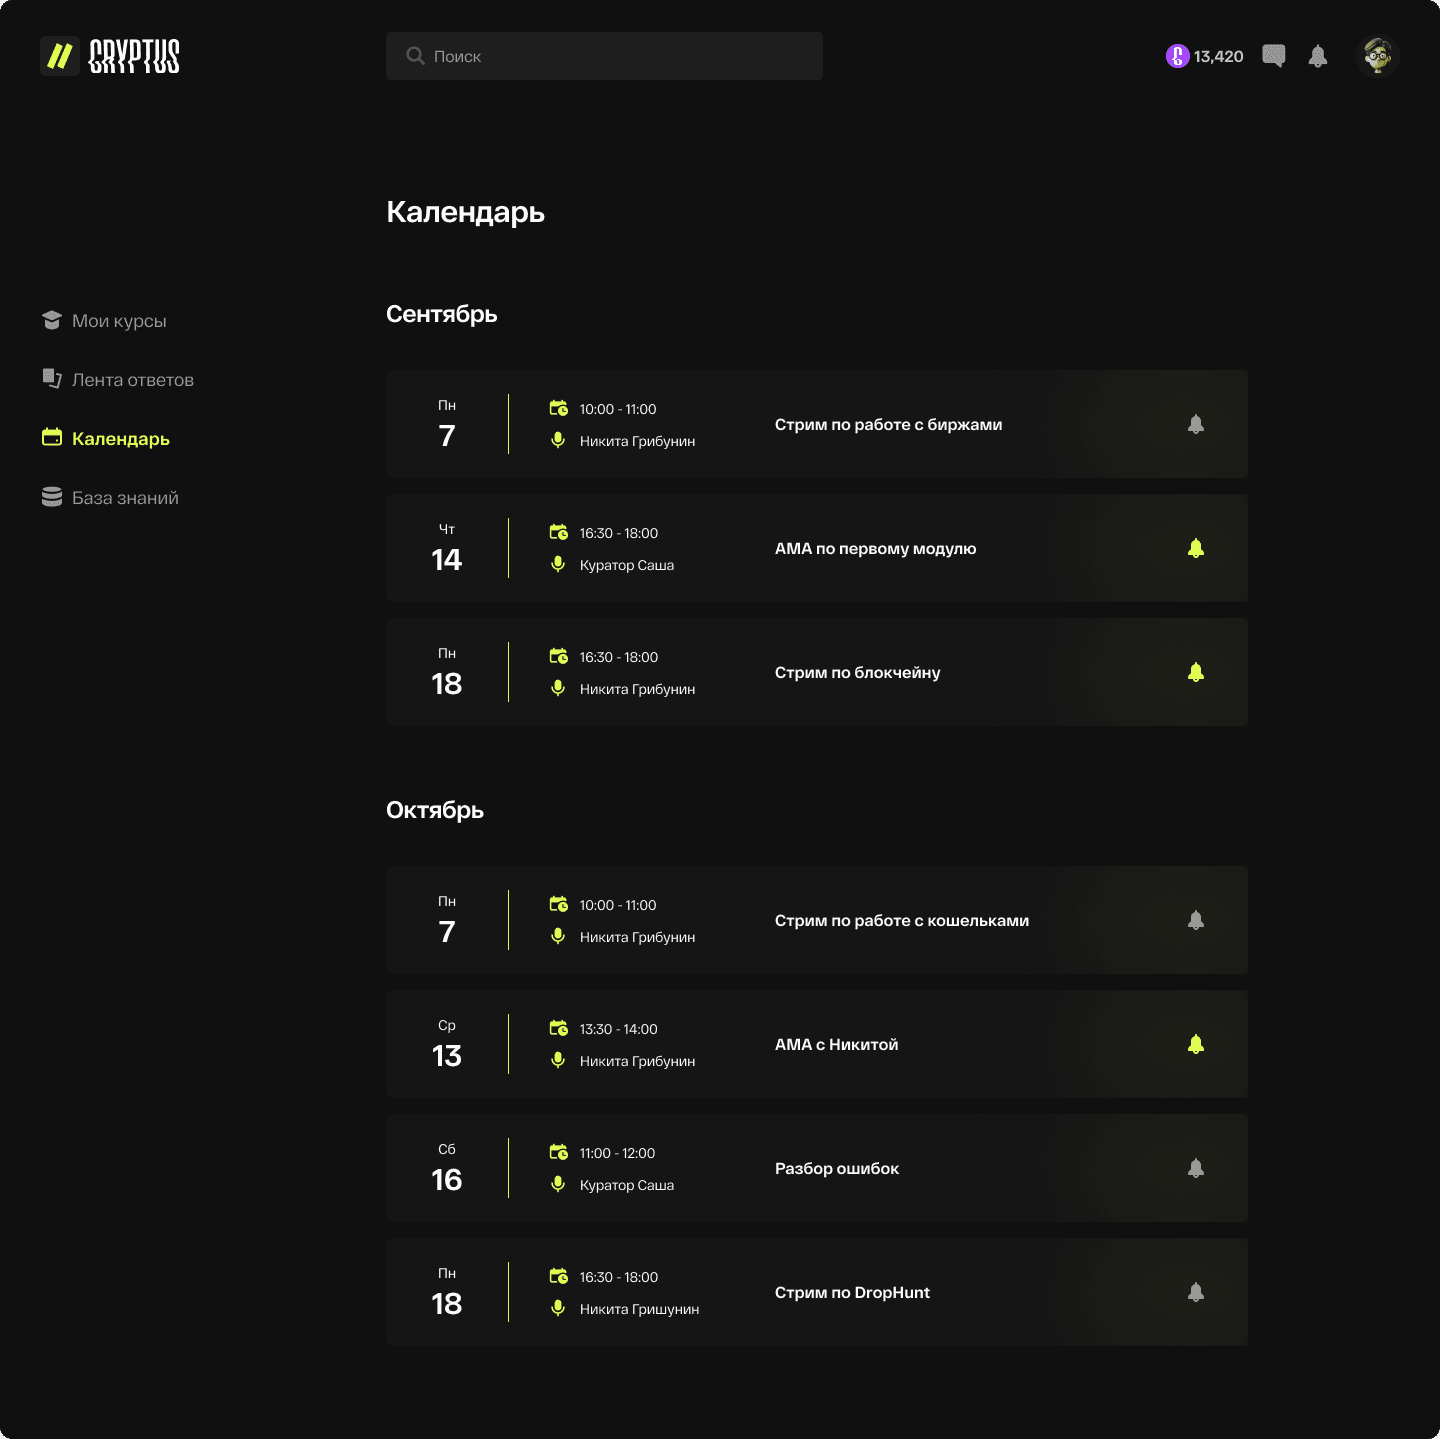Click the microphone icon in Разбор ошибок row
This screenshot has height=1439, width=1440.
pos(558,1184)
